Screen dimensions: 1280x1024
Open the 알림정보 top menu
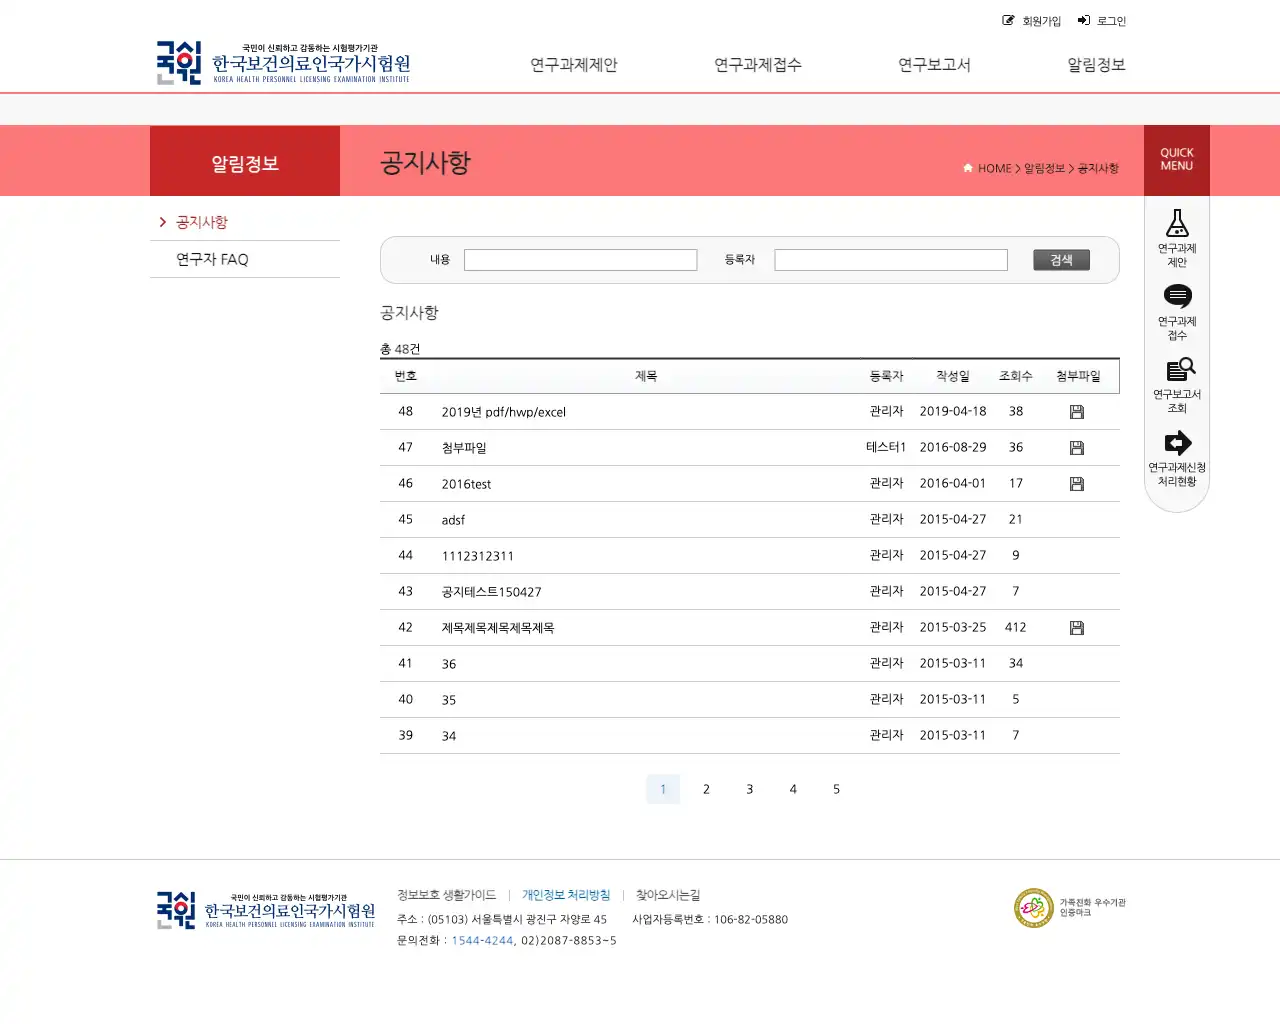1096,65
